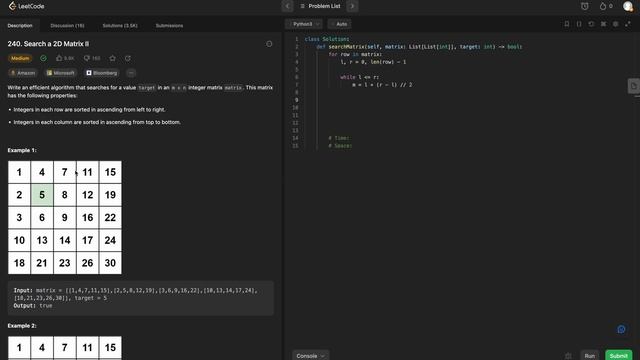Image resolution: width=640 pixels, height=360 pixels.
Task: Open editor settings gear icon
Action: click(616, 24)
